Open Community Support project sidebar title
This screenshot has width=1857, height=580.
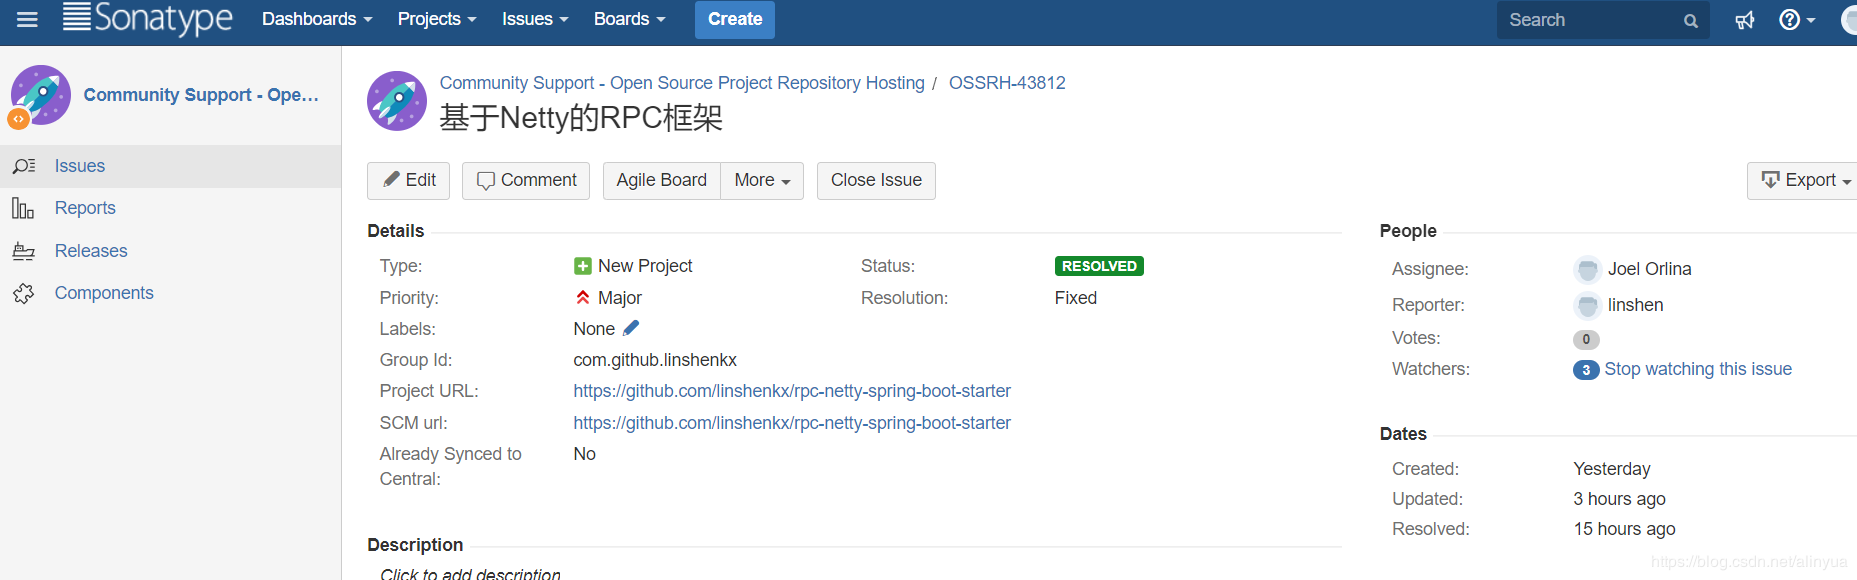(201, 95)
